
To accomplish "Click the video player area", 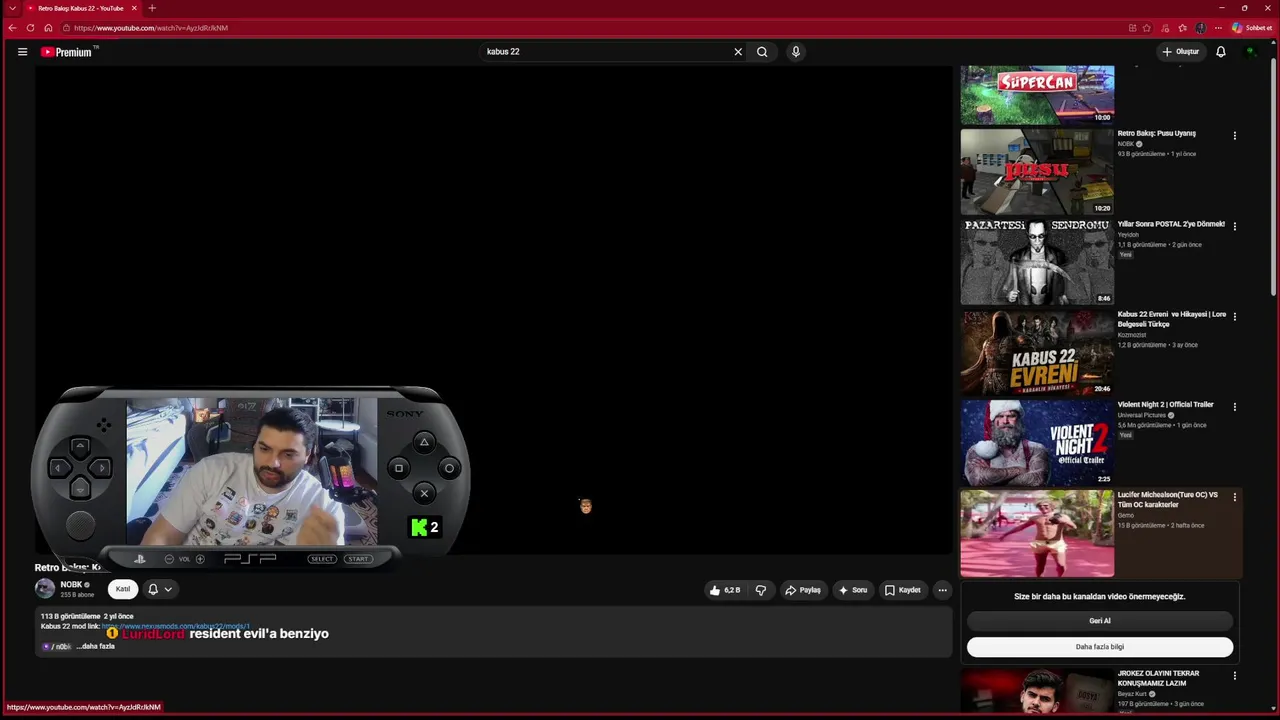I will point(494,310).
